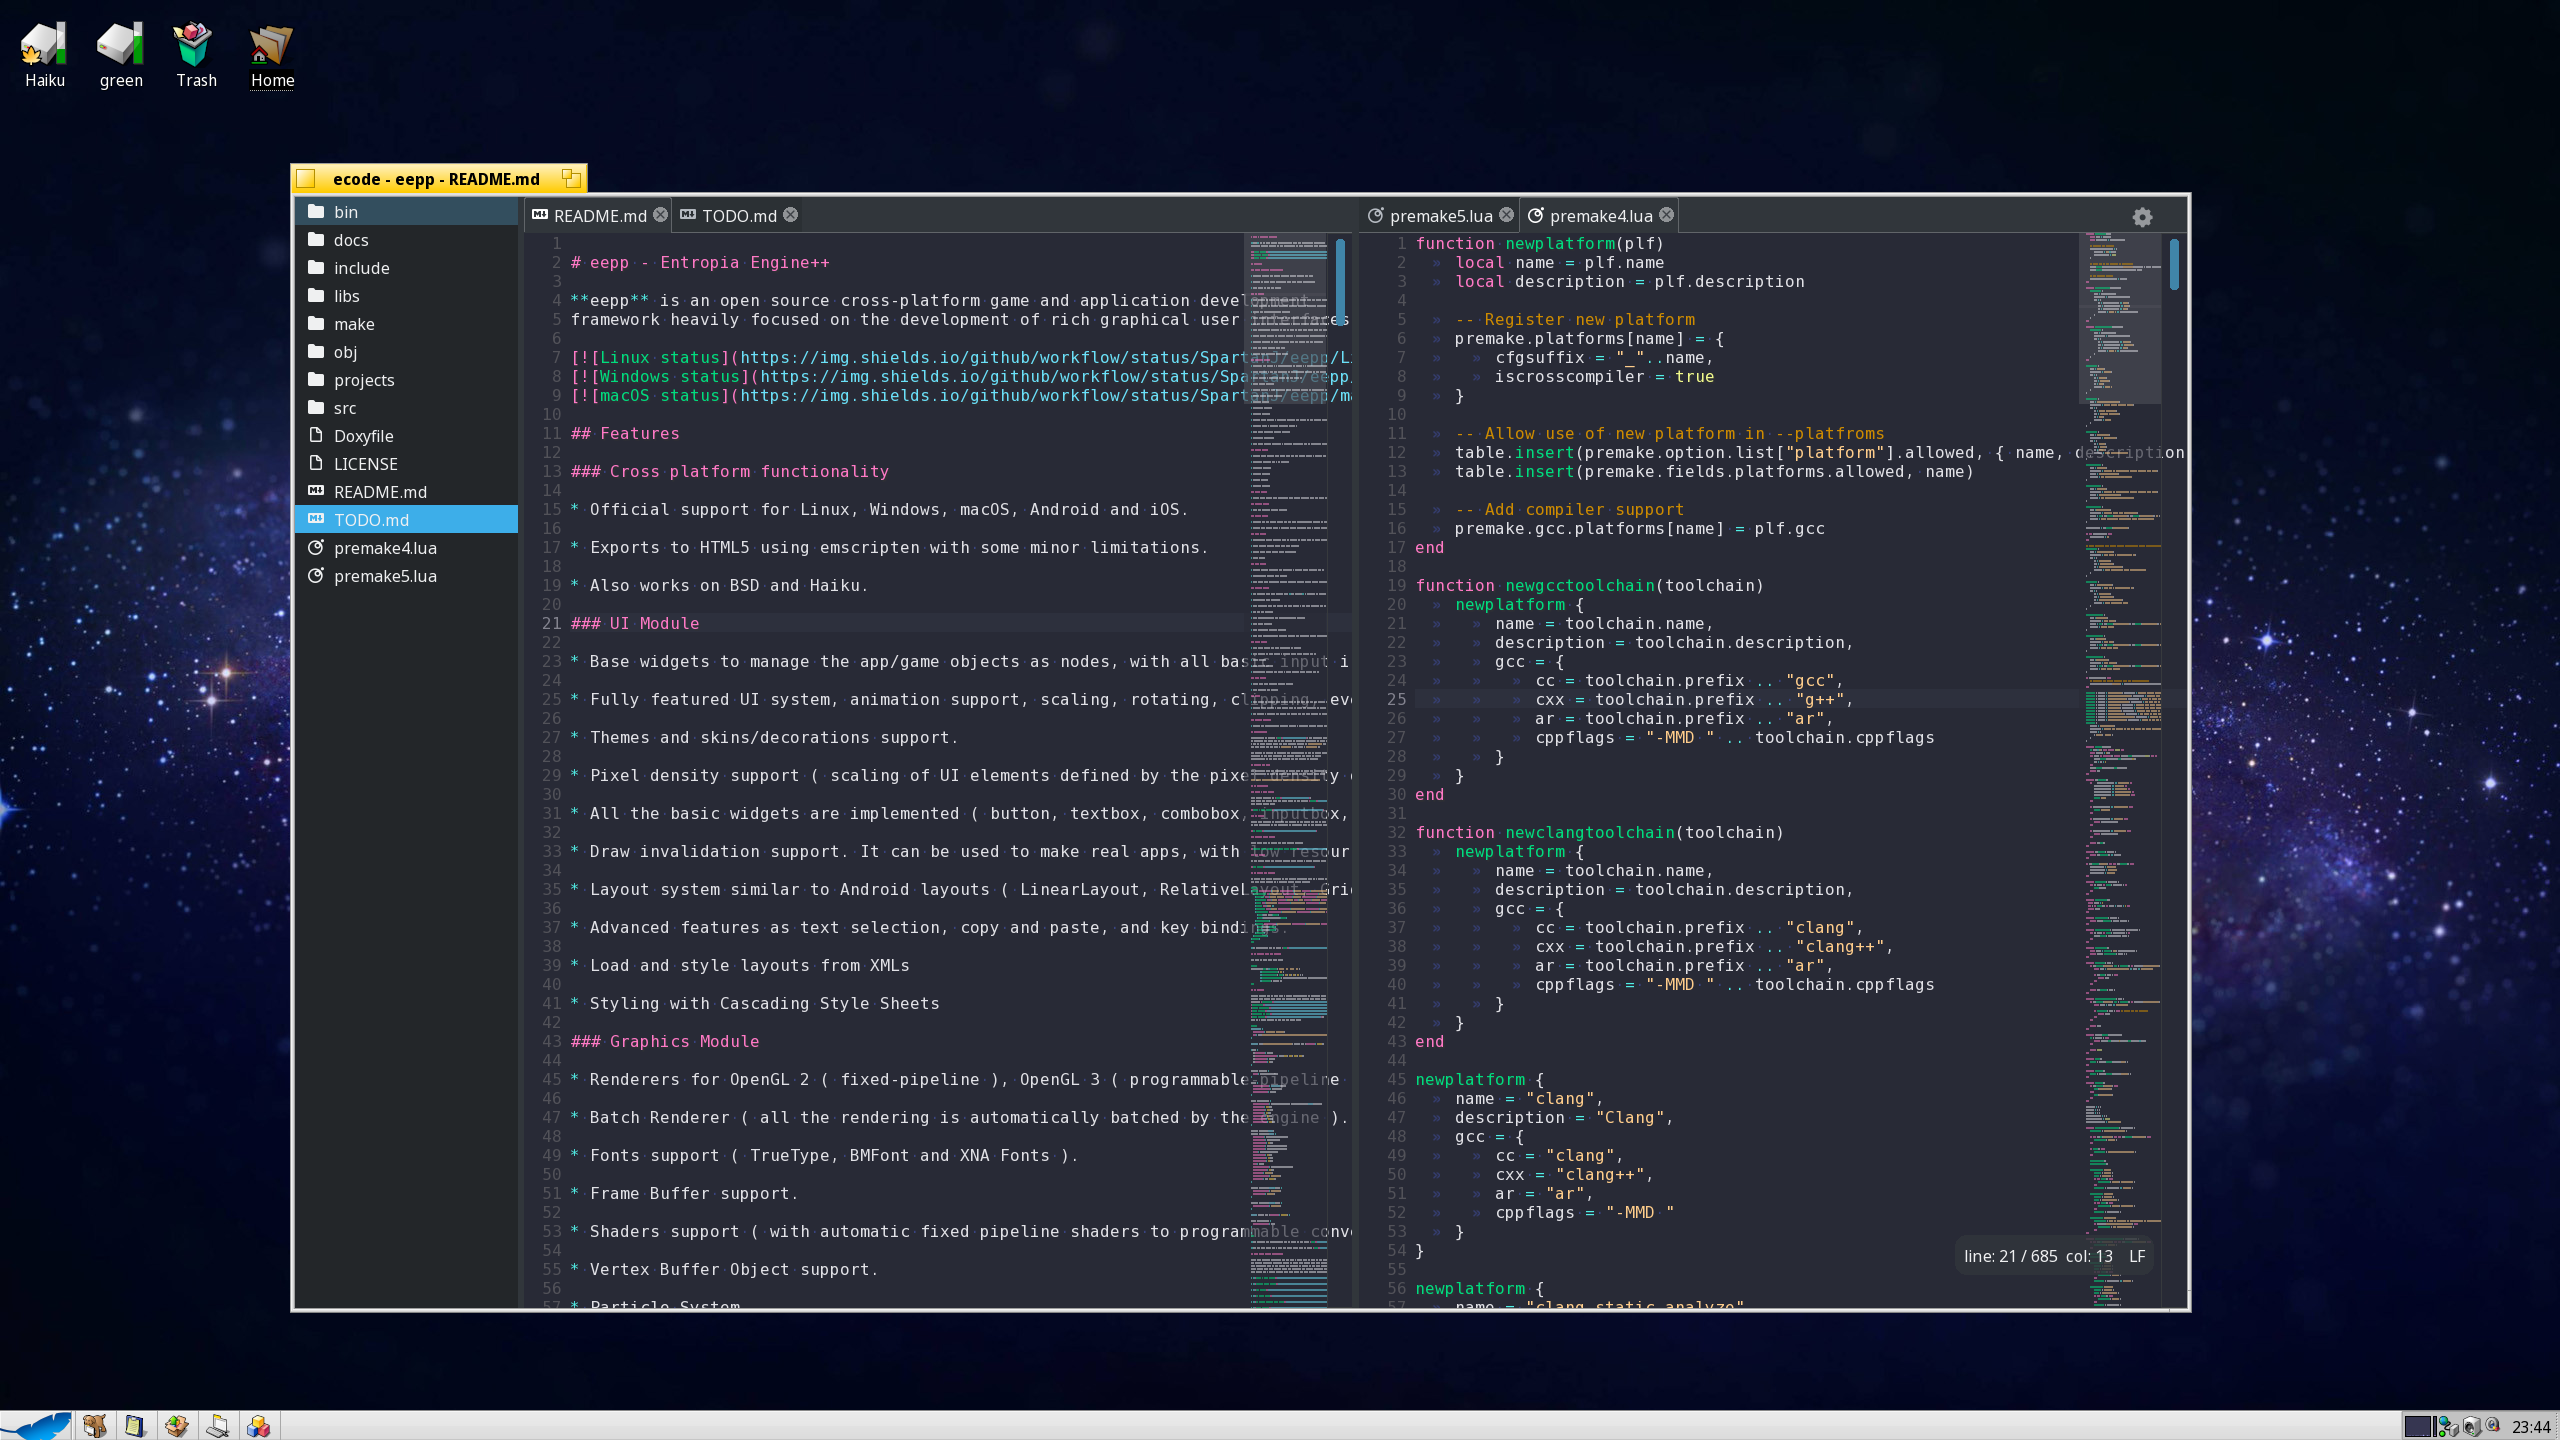2560x1440 pixels.
Task: Close the README.md tab
Action: pyautogui.click(x=660, y=215)
